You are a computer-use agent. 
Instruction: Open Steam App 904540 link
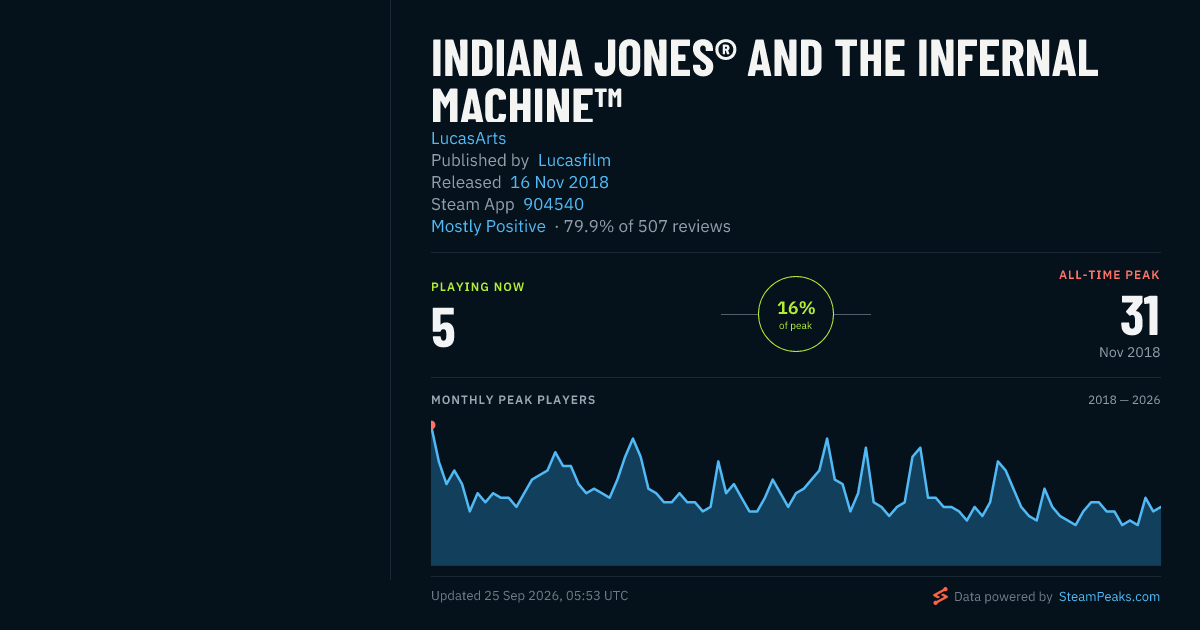(x=553, y=204)
